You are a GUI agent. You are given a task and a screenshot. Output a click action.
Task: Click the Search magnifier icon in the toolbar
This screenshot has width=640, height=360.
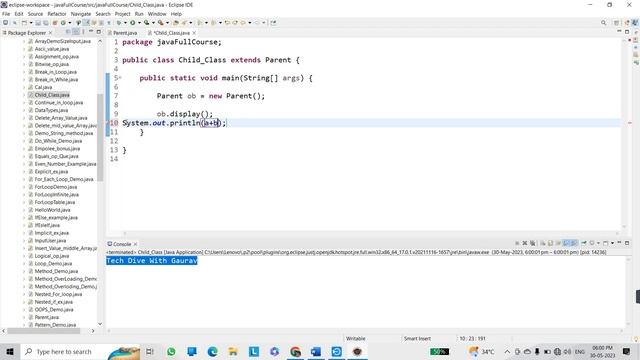[603, 23]
